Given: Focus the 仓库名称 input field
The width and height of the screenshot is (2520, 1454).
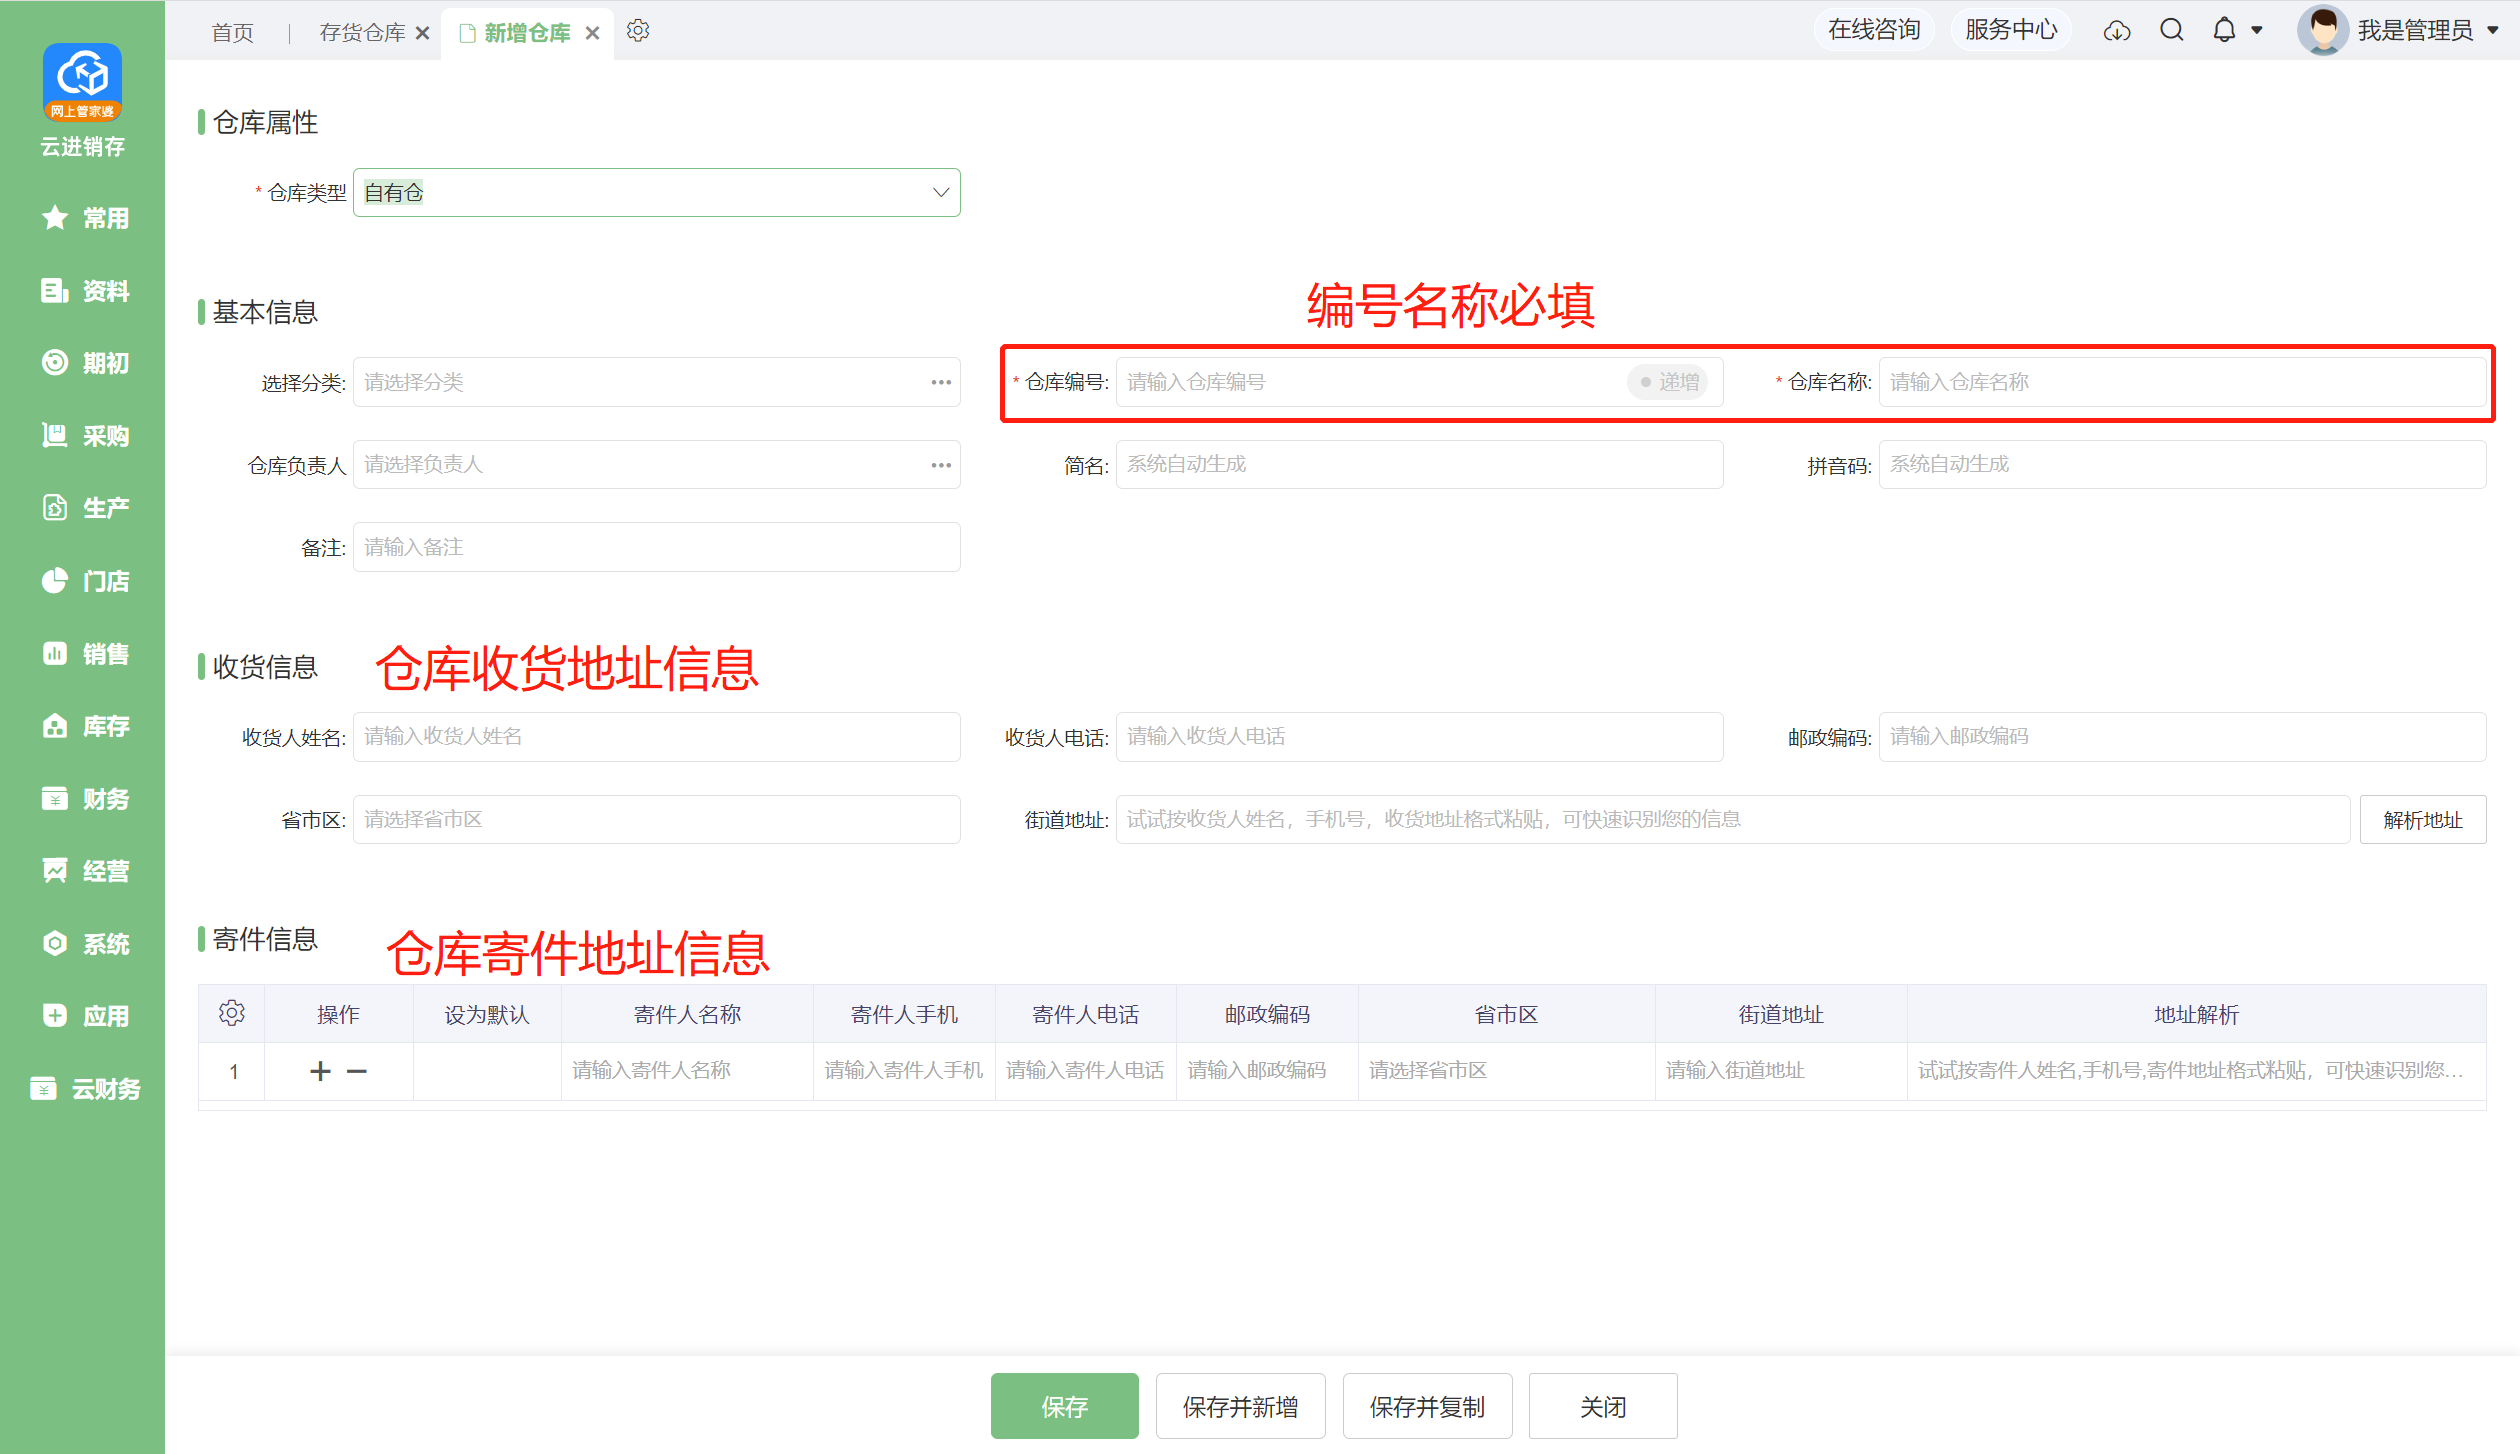Looking at the screenshot, I should 2182,382.
